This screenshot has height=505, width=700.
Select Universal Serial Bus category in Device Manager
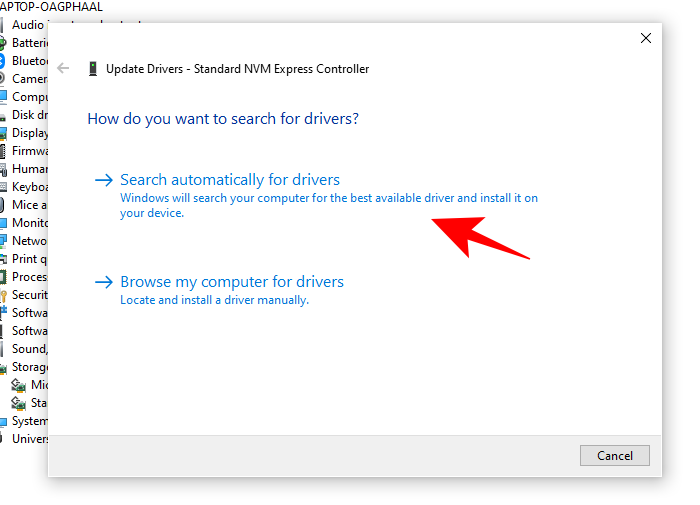30,439
